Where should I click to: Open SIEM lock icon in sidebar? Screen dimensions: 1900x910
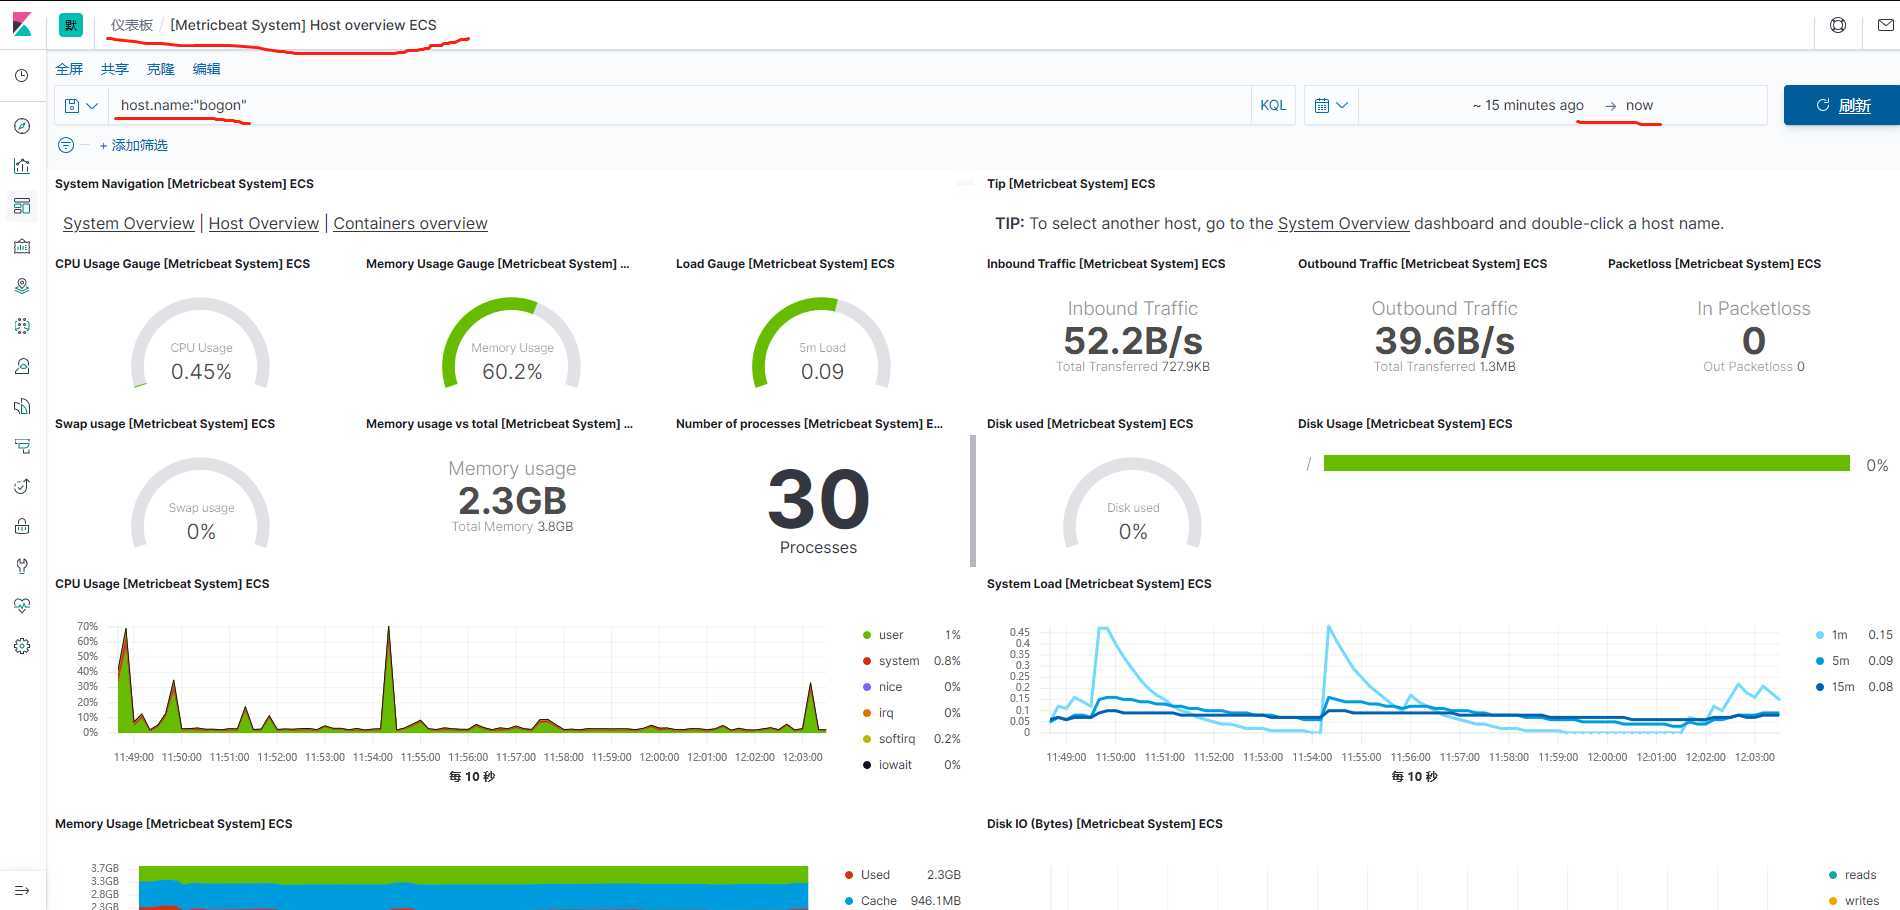[x=22, y=526]
